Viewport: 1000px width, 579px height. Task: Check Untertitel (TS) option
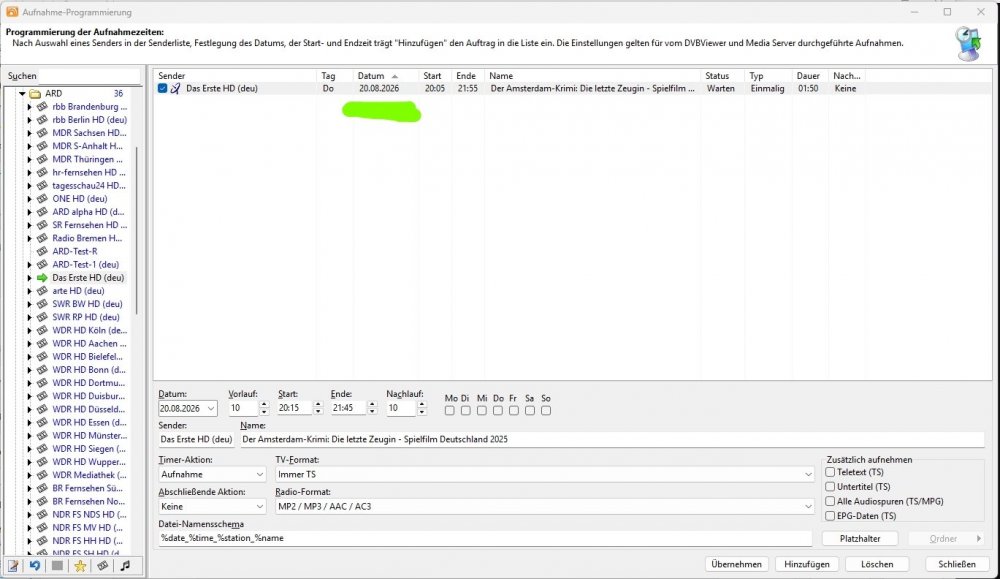830,487
